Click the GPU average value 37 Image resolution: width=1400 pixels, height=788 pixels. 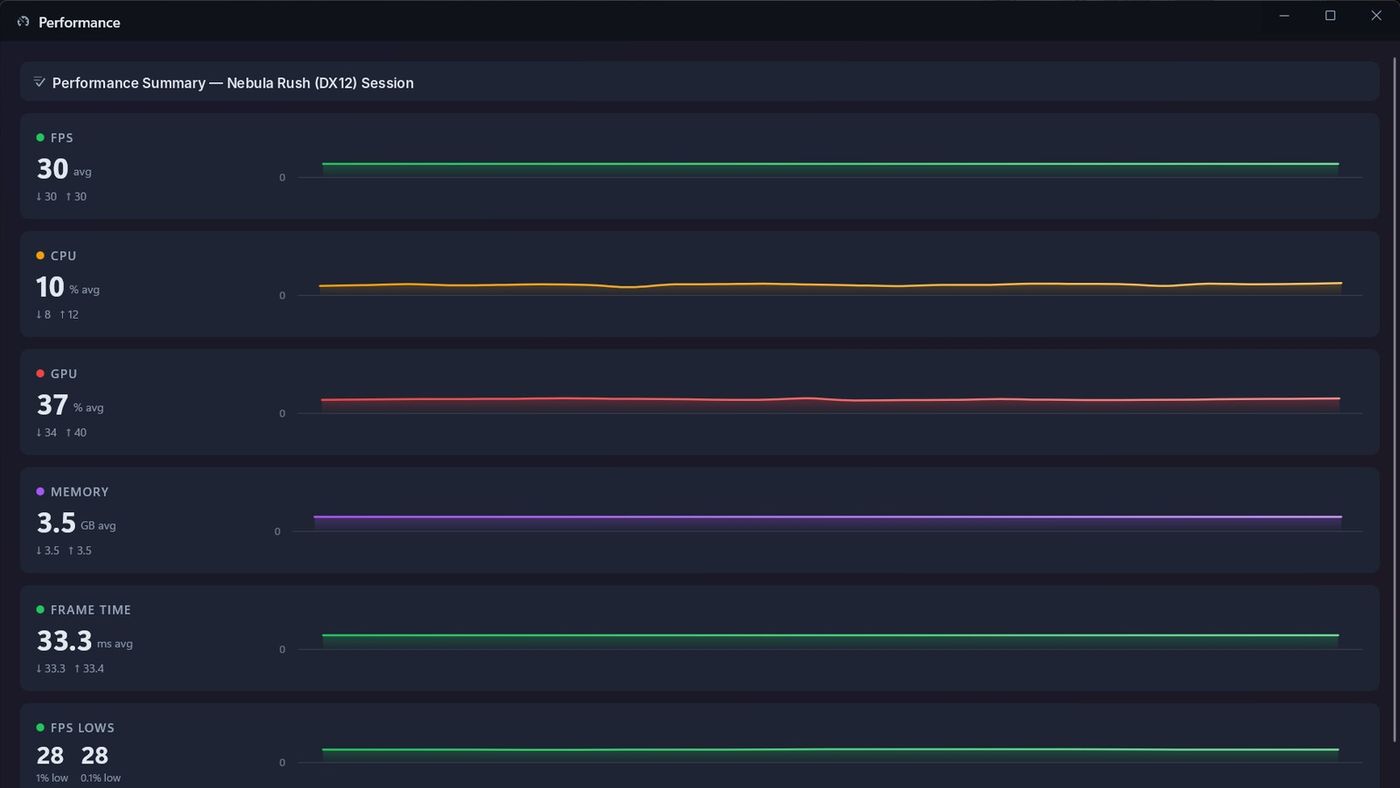click(x=53, y=405)
